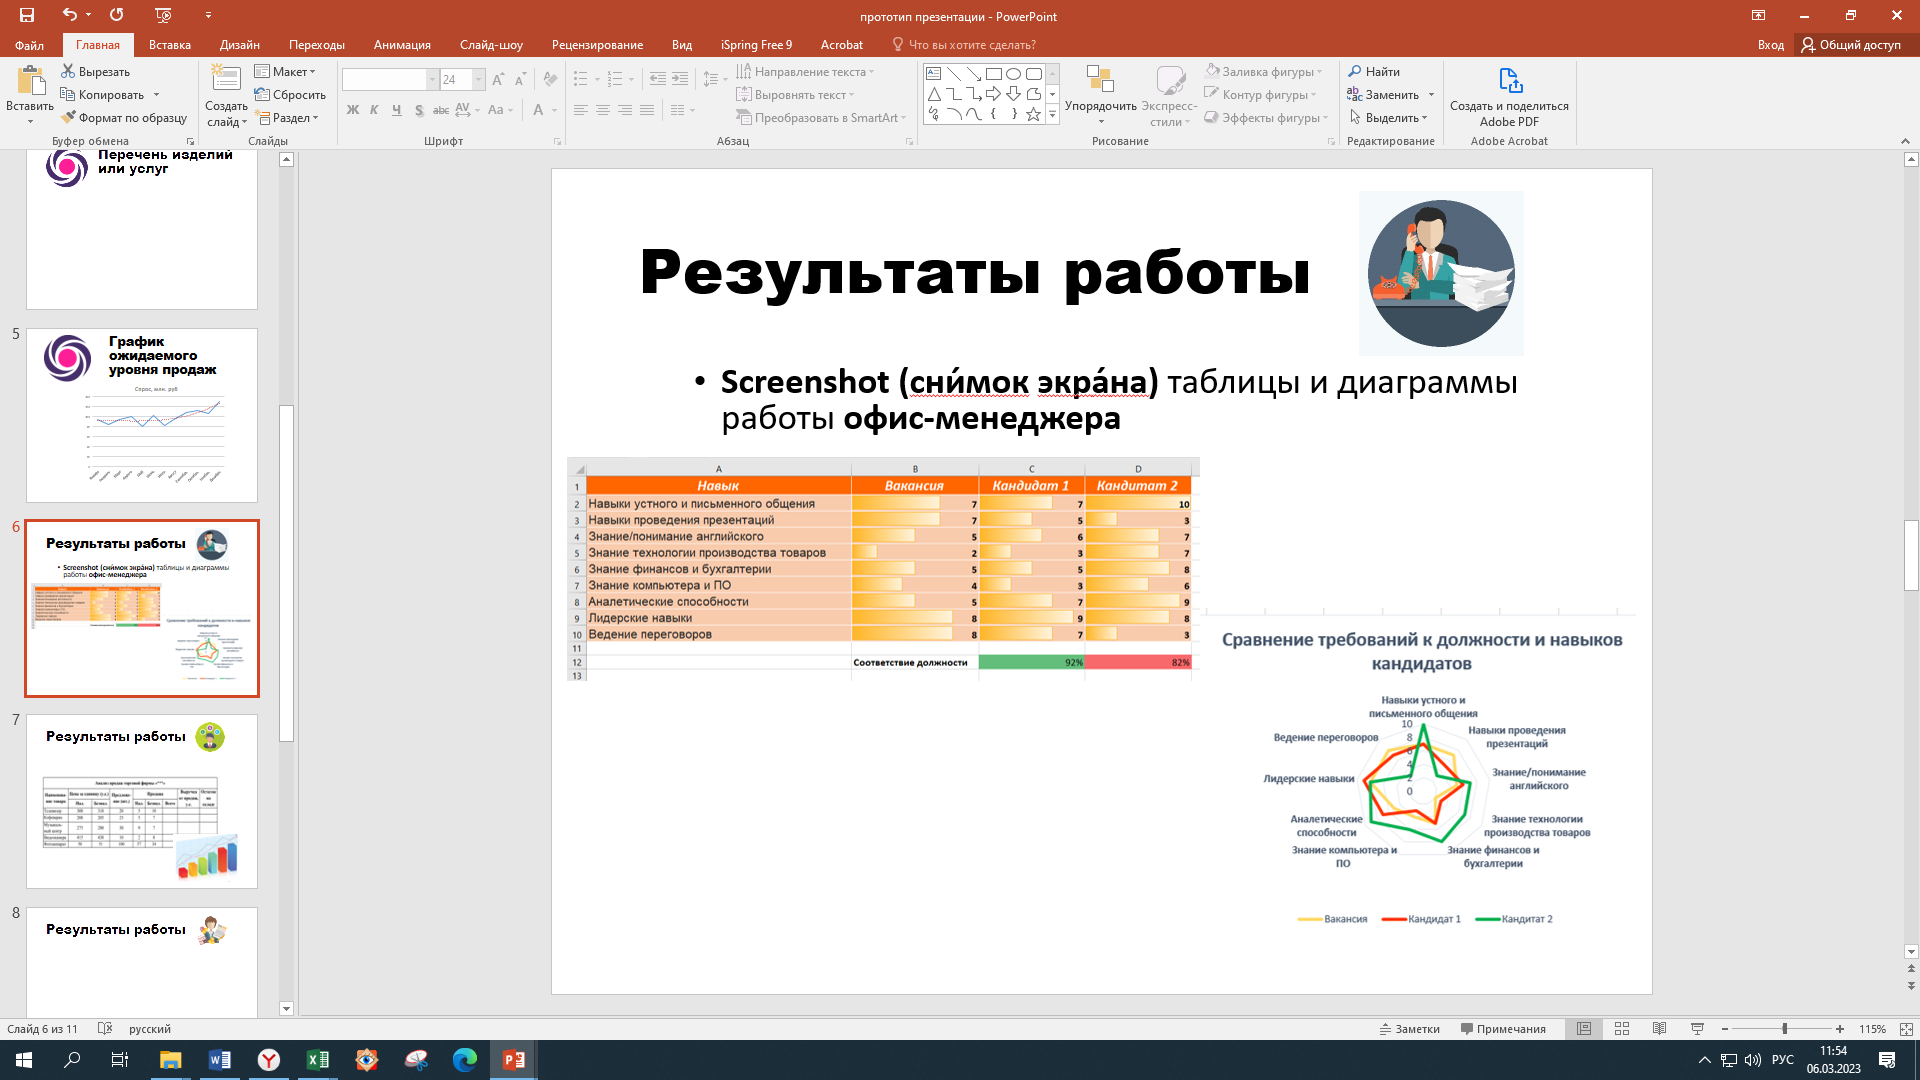The width and height of the screenshot is (1920, 1080).
Task: Open the Анимация ribbon tab
Action: 402,45
